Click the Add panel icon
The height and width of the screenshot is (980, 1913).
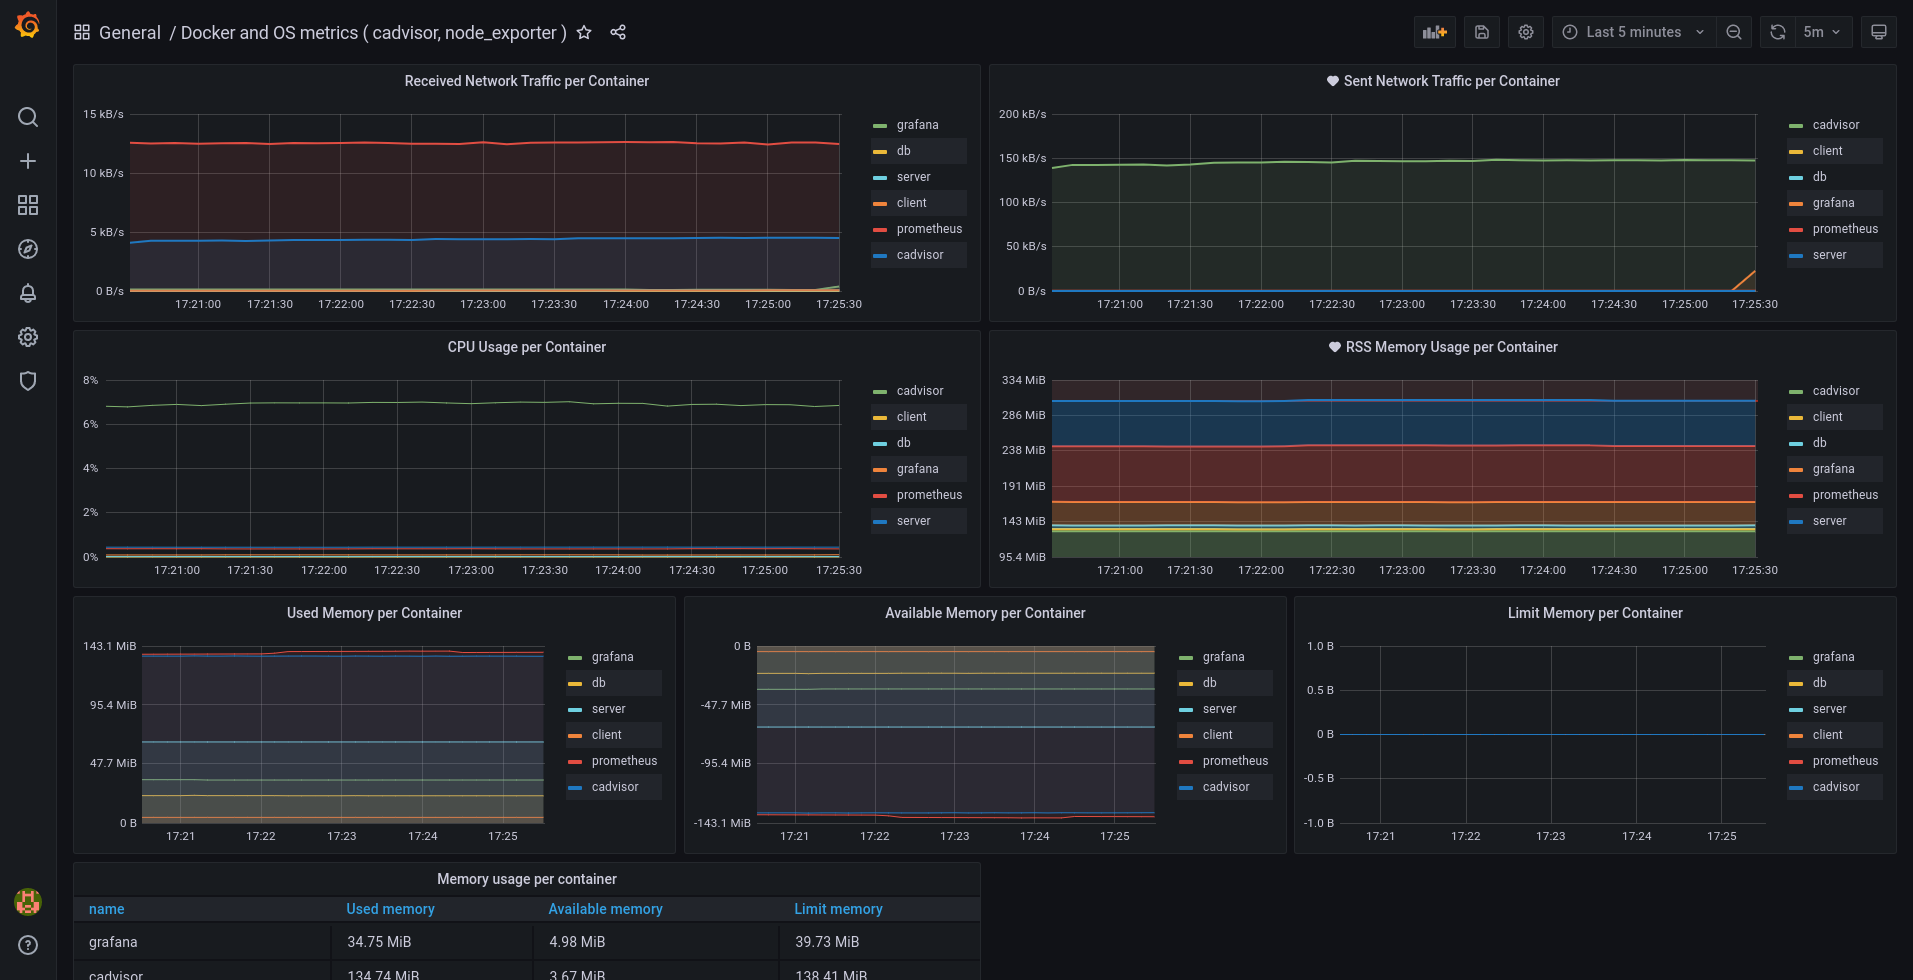[x=1435, y=32]
